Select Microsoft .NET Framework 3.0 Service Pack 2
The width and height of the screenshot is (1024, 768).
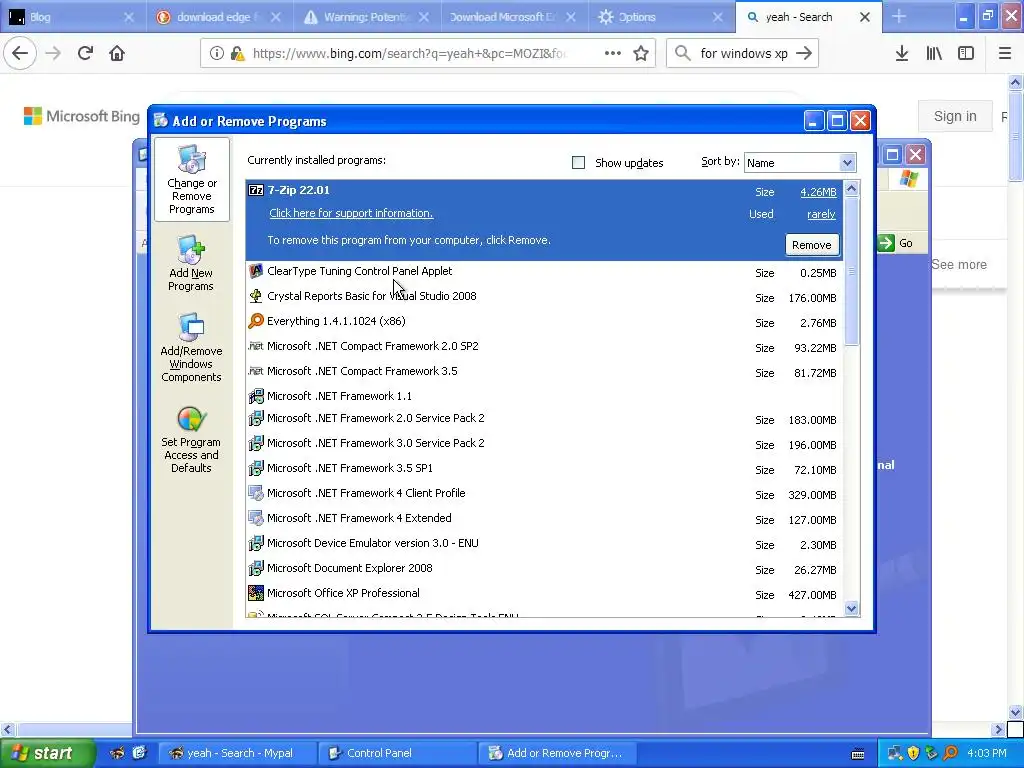[x=545, y=444]
